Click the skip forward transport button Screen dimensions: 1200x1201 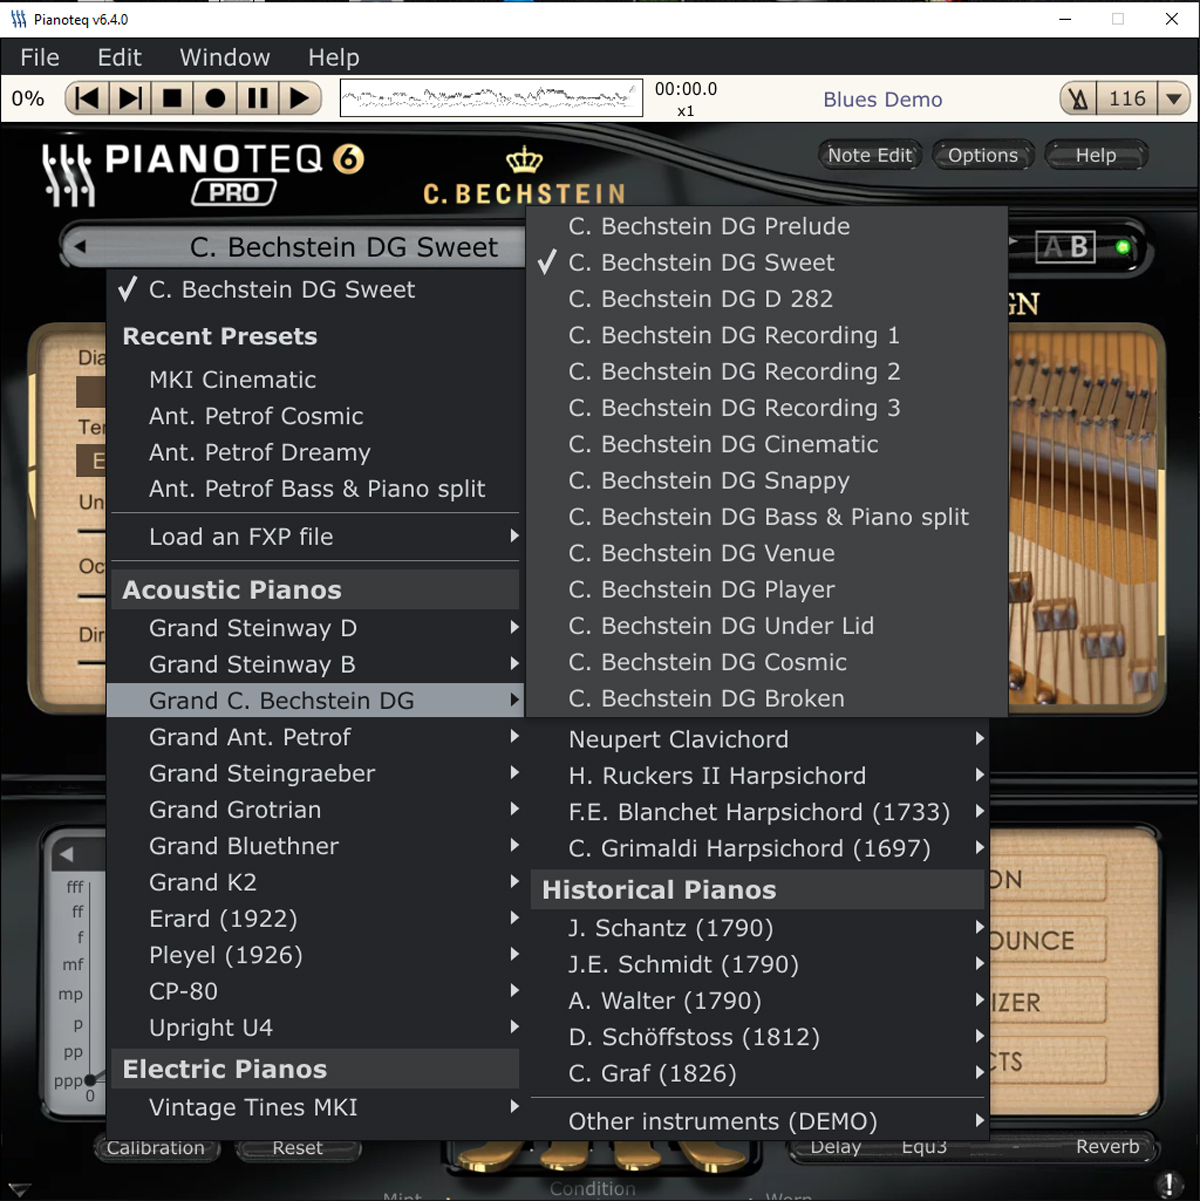130,98
